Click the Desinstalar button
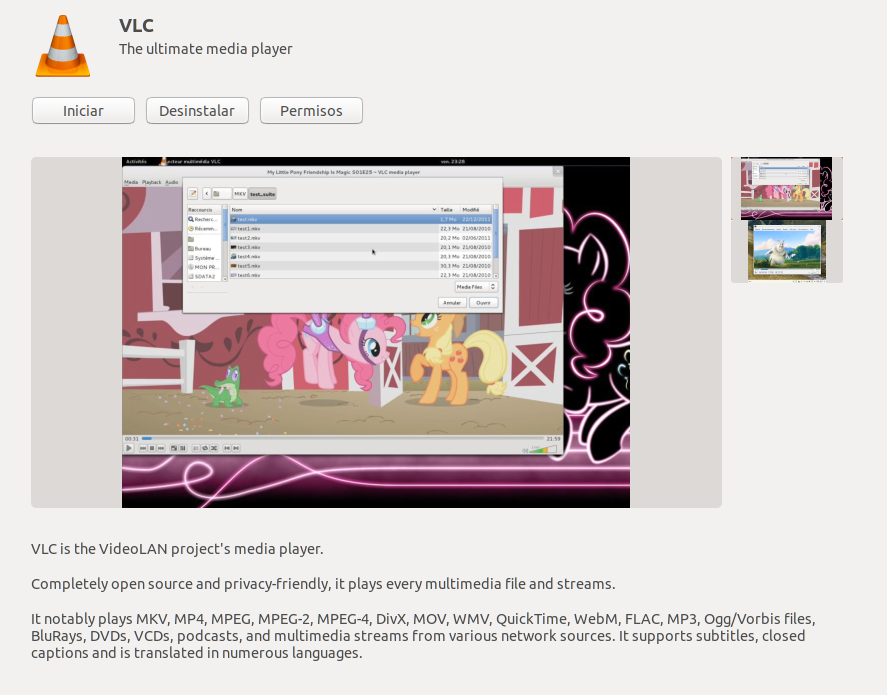 click(x=197, y=110)
